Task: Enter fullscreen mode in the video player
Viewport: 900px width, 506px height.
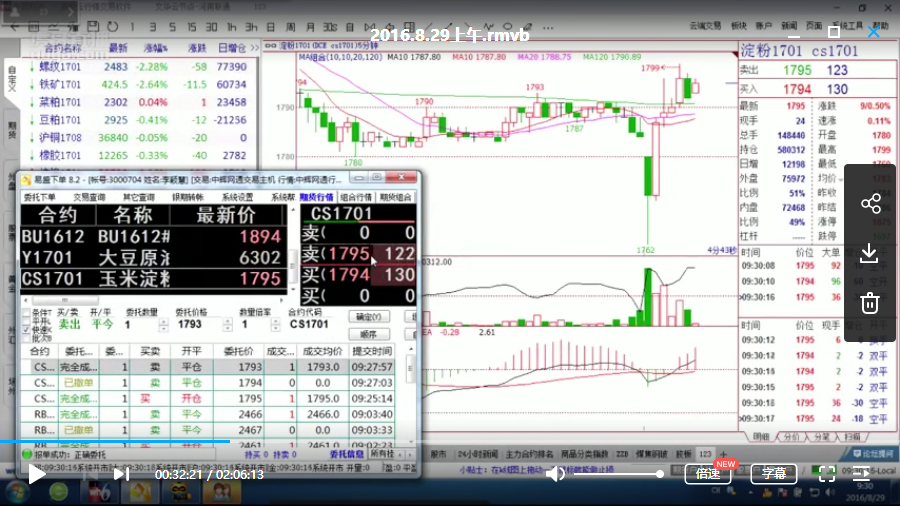Action: point(827,474)
